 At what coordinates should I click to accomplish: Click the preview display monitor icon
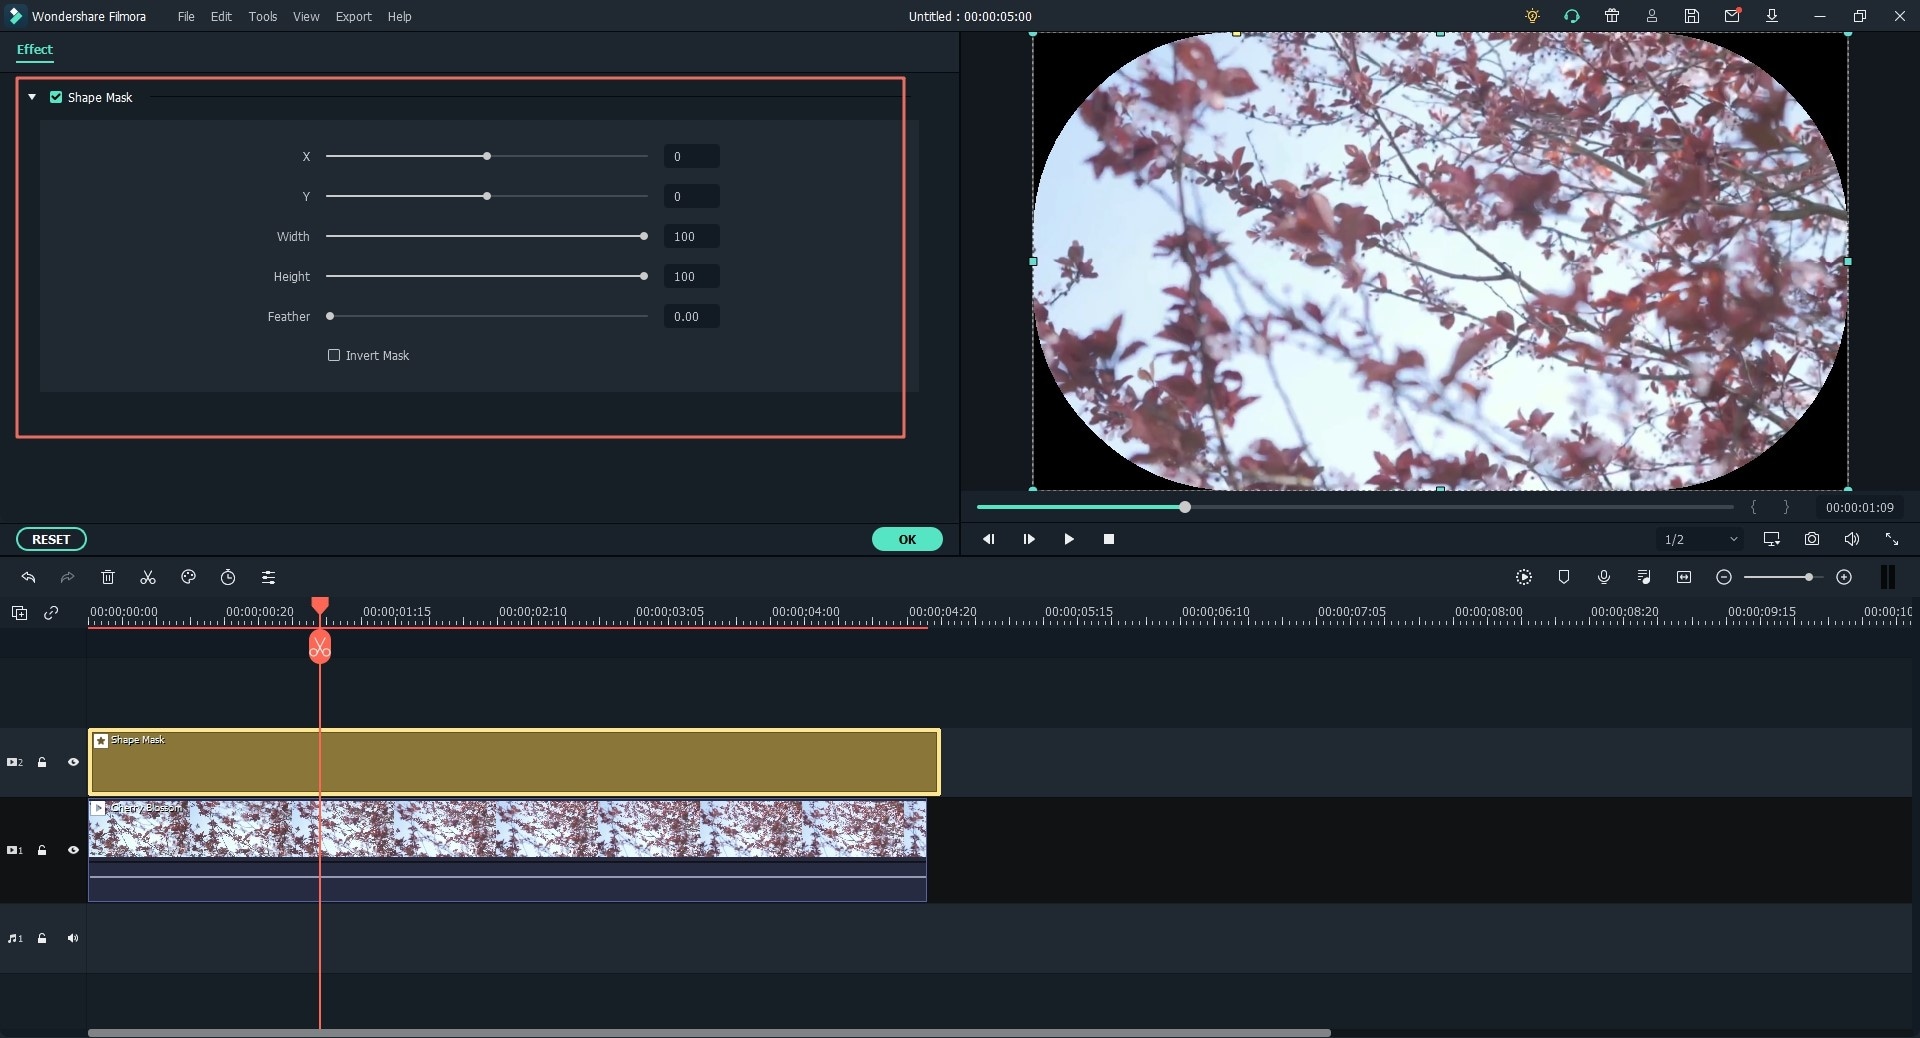coord(1772,539)
